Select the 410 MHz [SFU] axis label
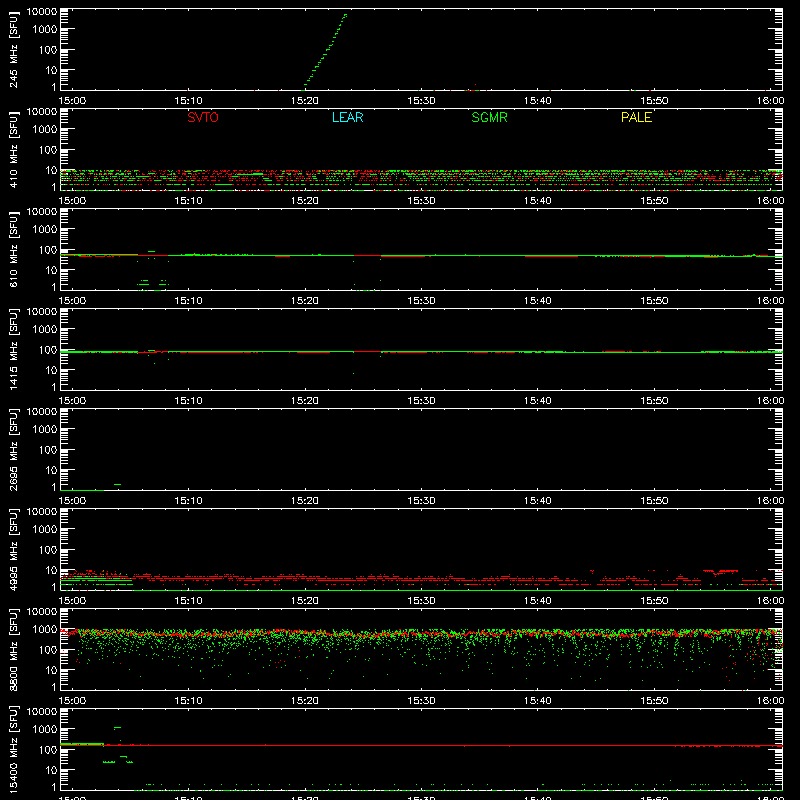 tap(13, 149)
